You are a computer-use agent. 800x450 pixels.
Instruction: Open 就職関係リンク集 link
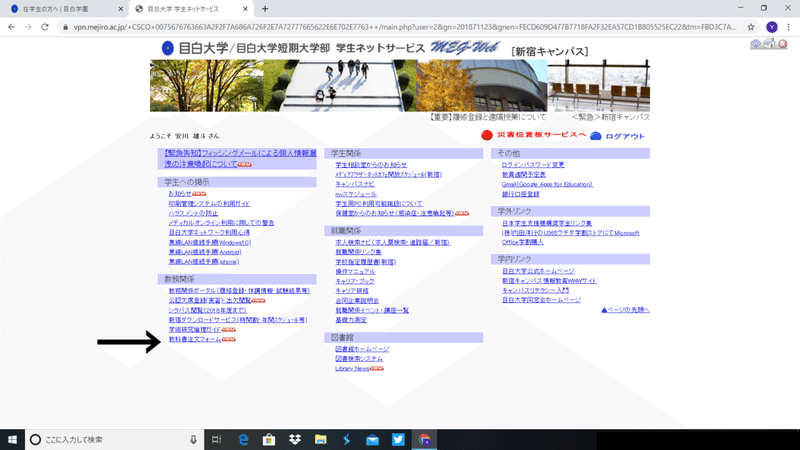point(358,252)
